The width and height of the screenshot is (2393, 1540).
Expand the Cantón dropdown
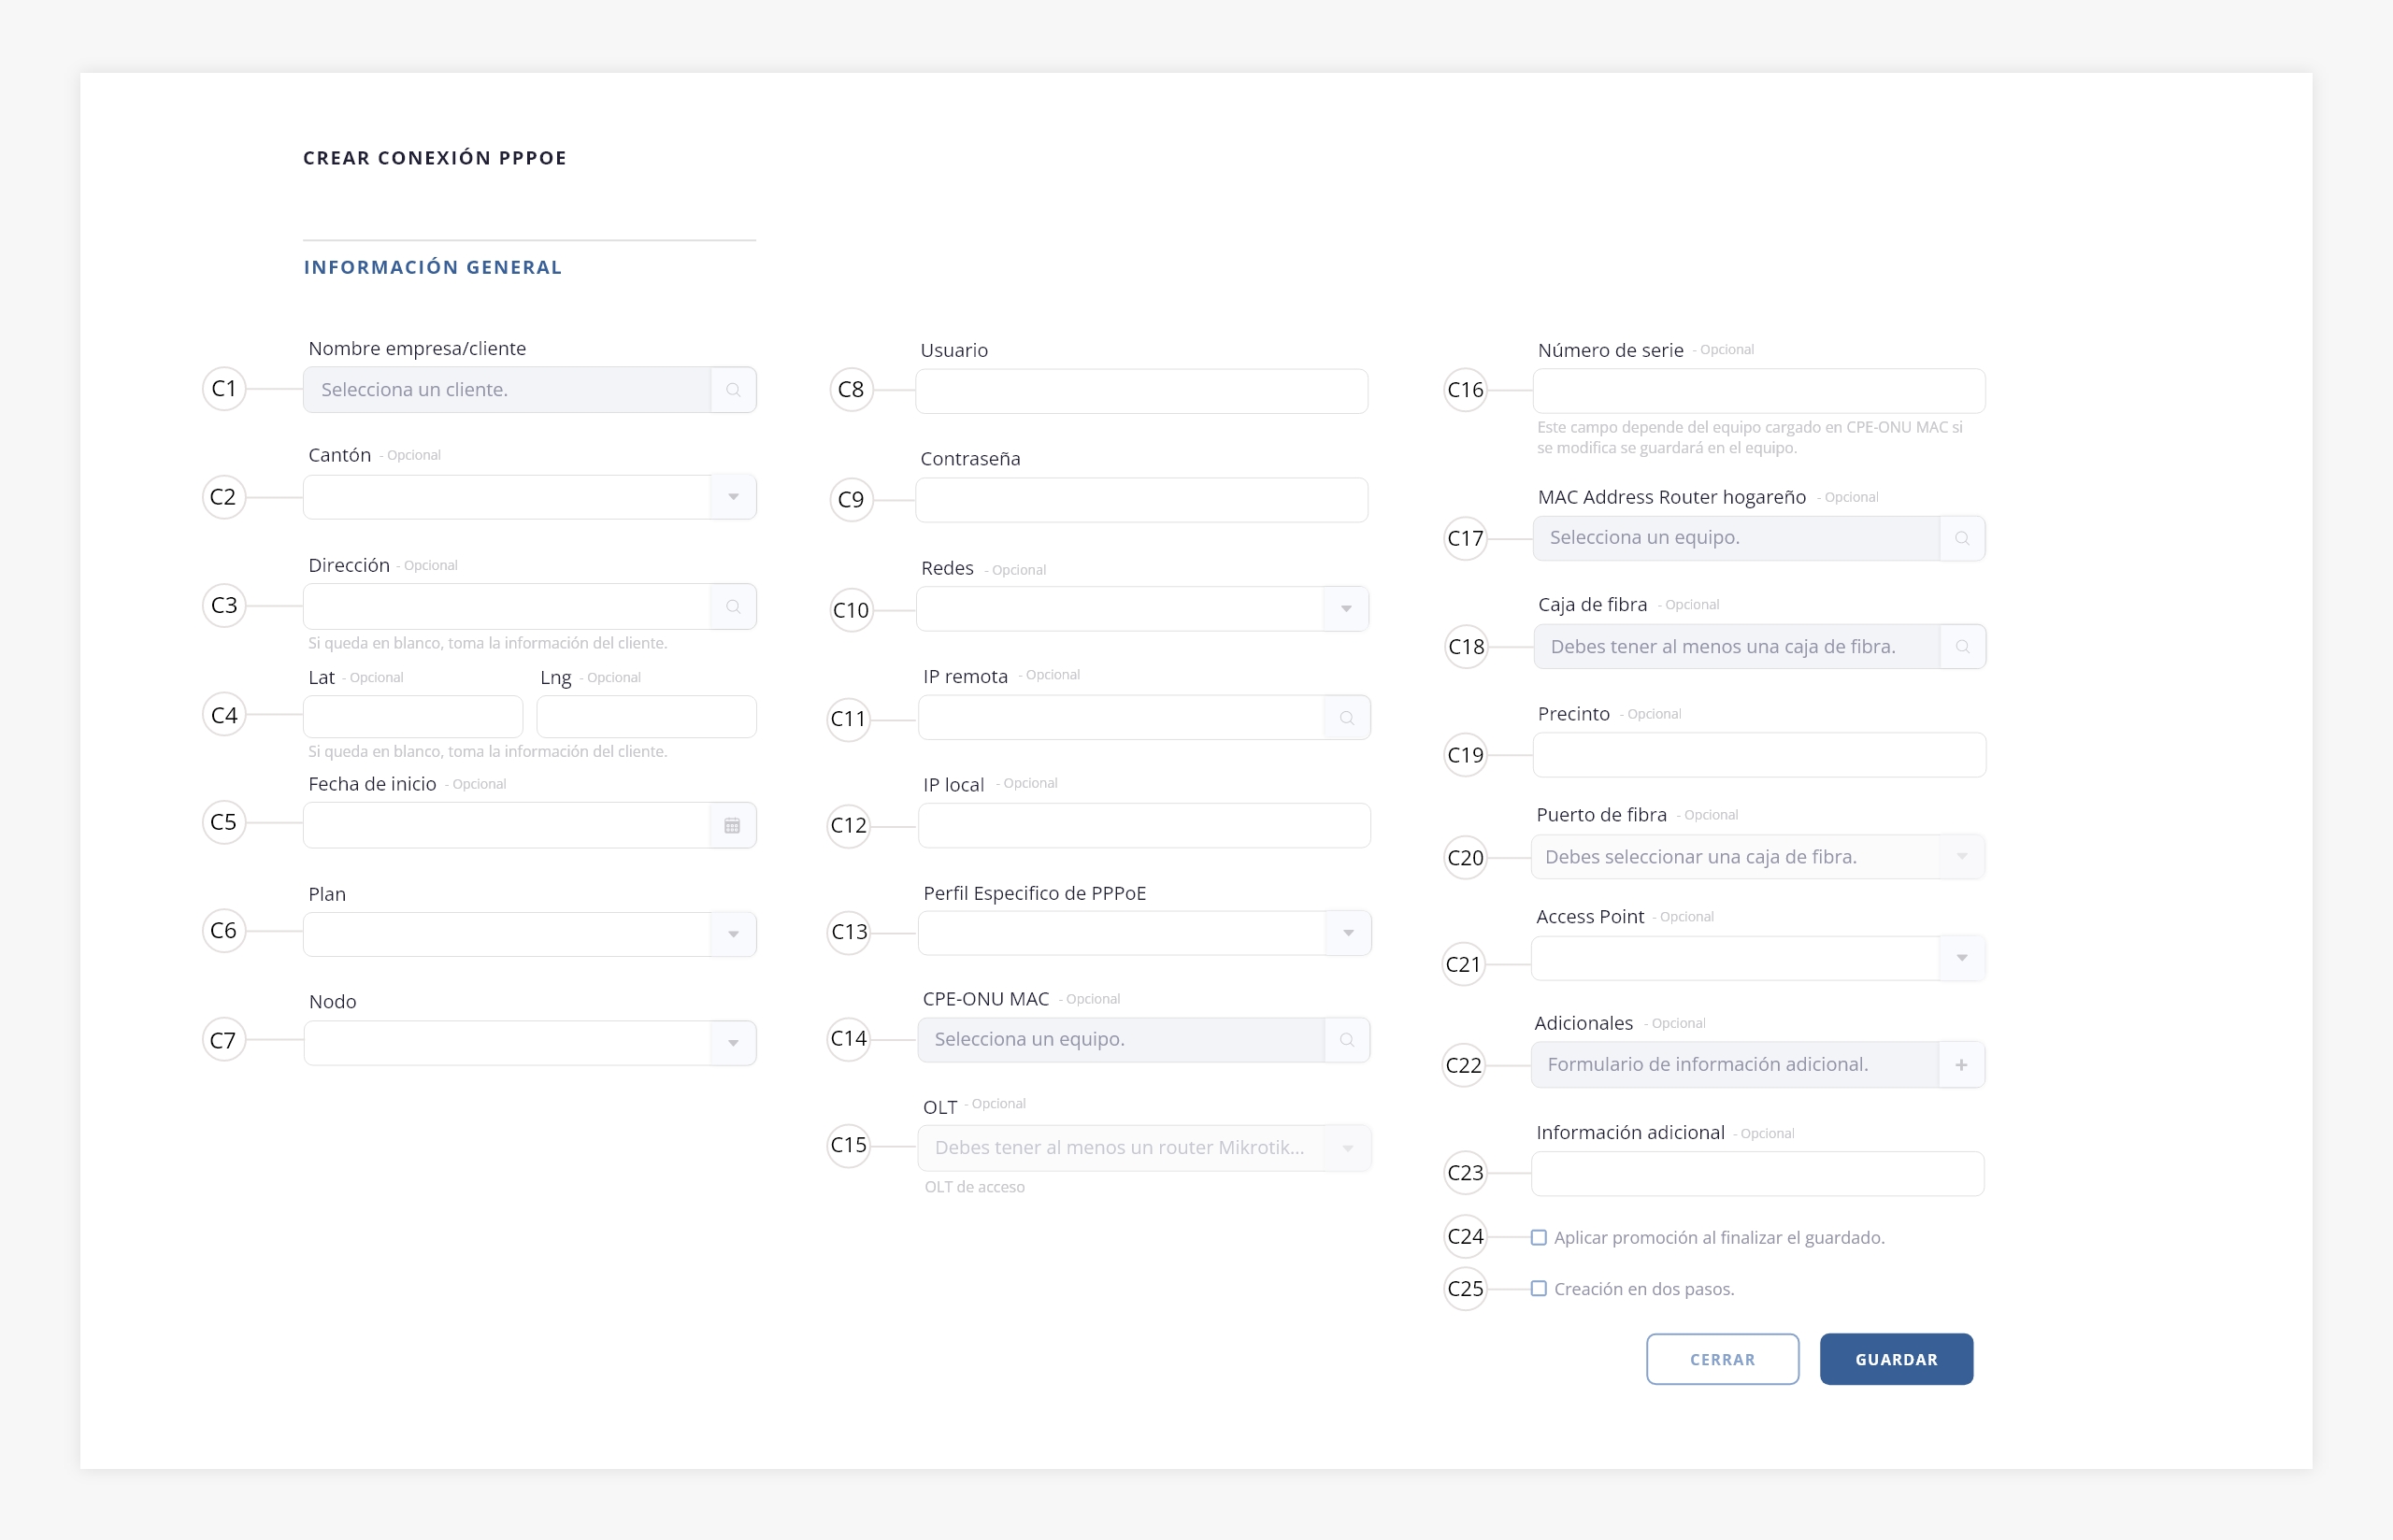coord(530,497)
